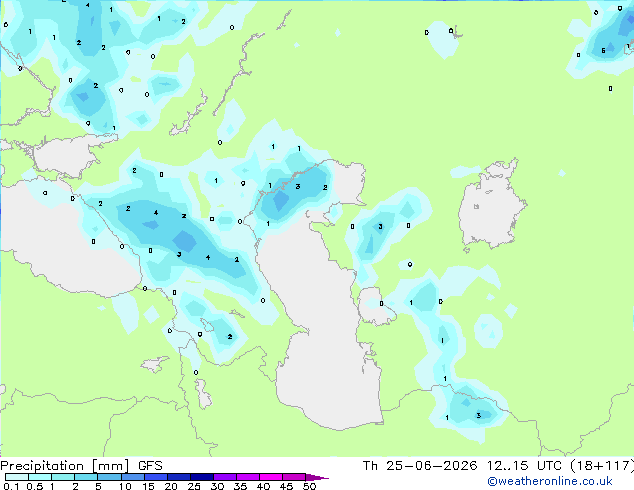Click the 10–15 mm legend swatch

tap(132, 477)
